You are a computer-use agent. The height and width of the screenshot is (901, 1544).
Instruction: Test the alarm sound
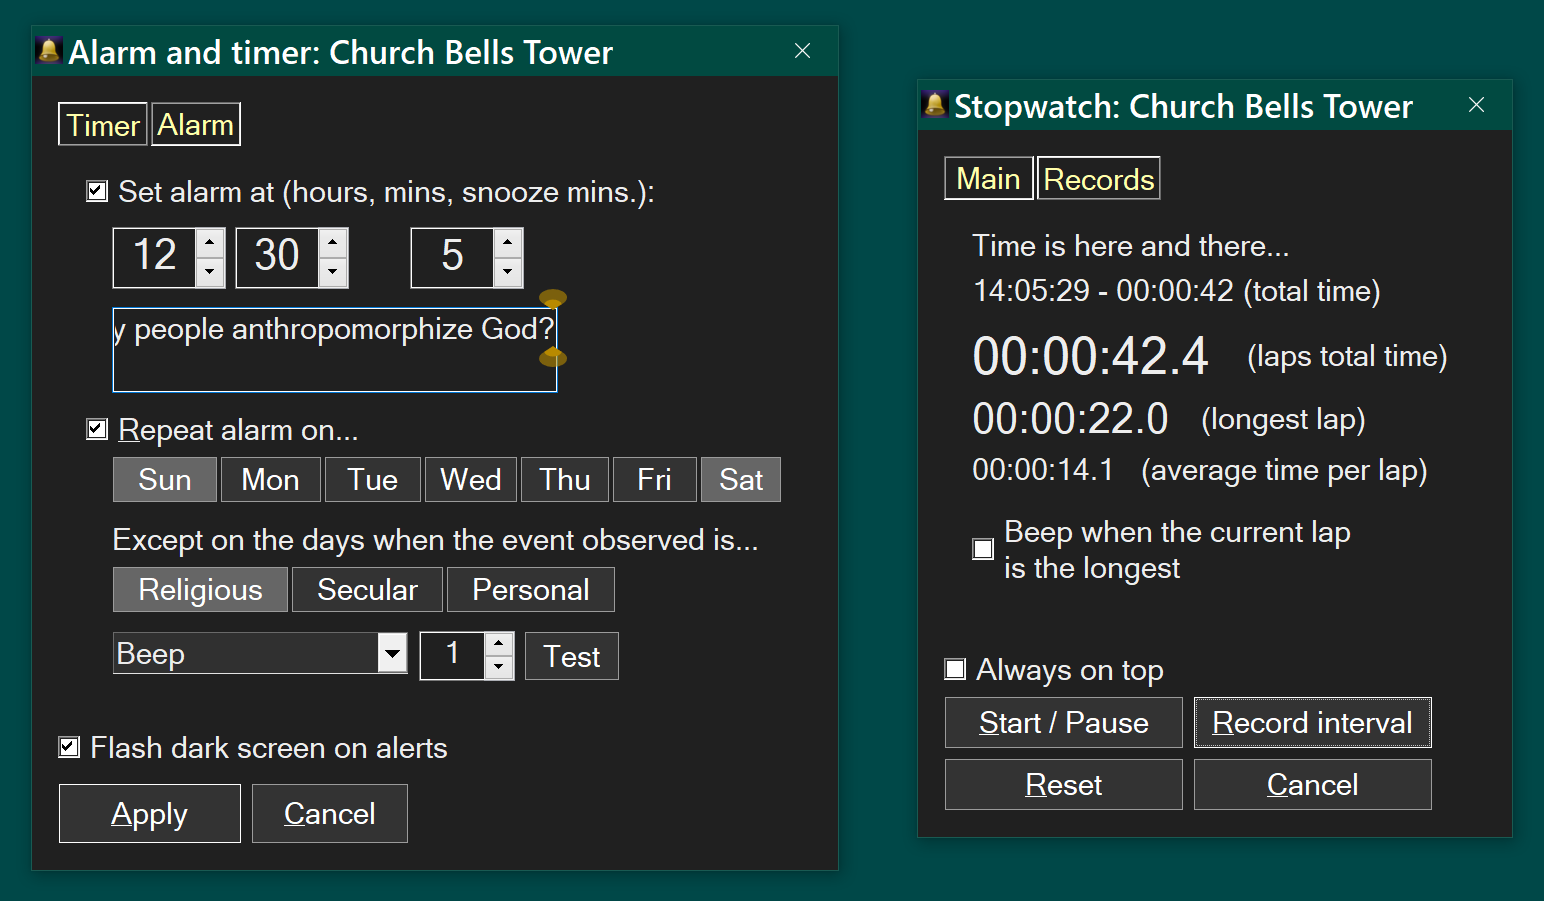(x=571, y=657)
